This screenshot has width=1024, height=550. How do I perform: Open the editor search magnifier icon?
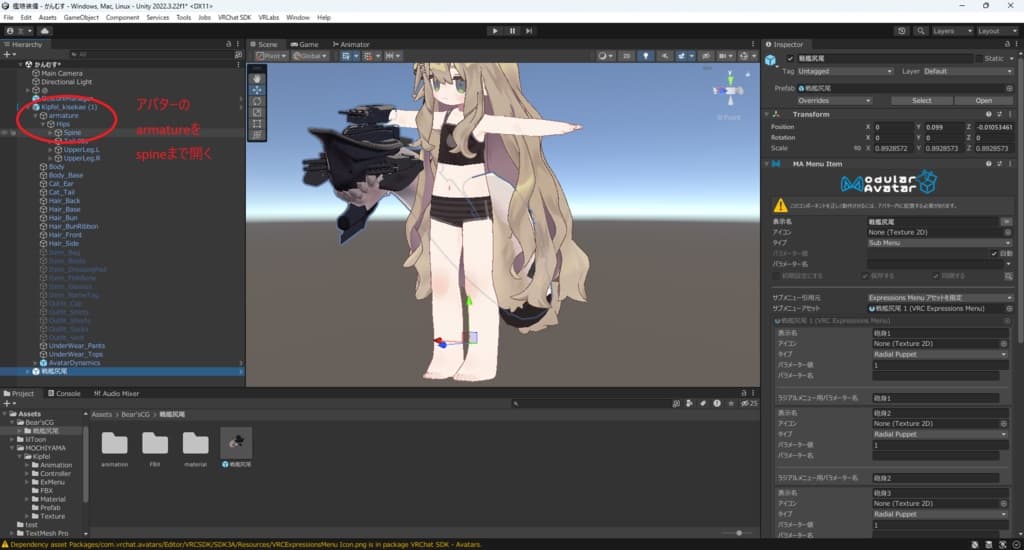pos(920,31)
